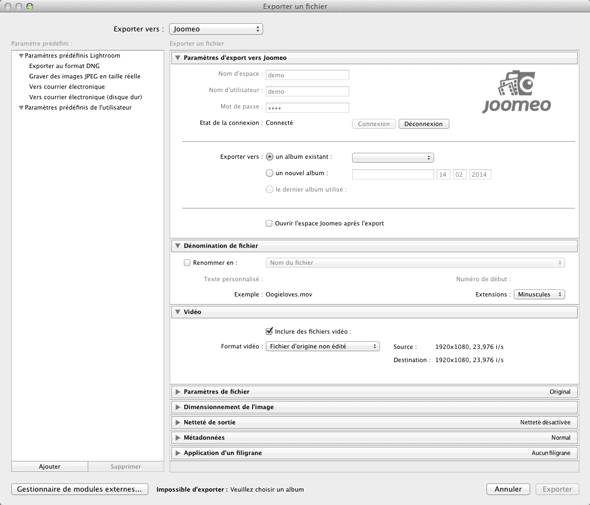This screenshot has height=505, width=590.
Task: Click 'Original' value in Paramètres de fichier
Action: 560,392
